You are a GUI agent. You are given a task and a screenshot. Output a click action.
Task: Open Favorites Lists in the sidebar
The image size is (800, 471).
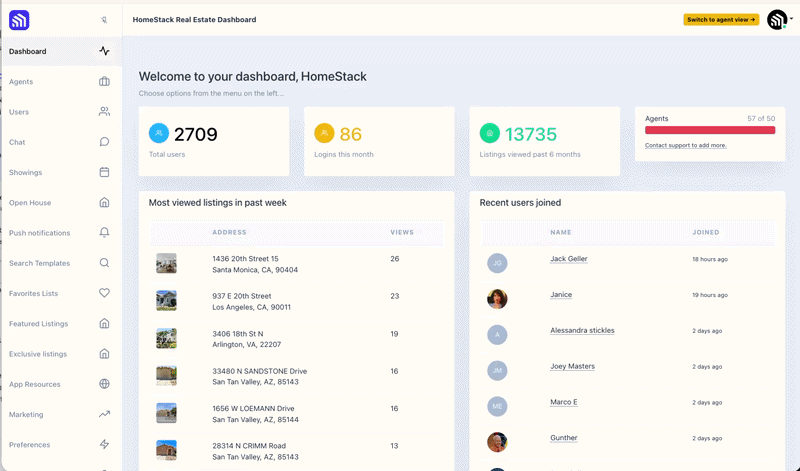coord(62,293)
